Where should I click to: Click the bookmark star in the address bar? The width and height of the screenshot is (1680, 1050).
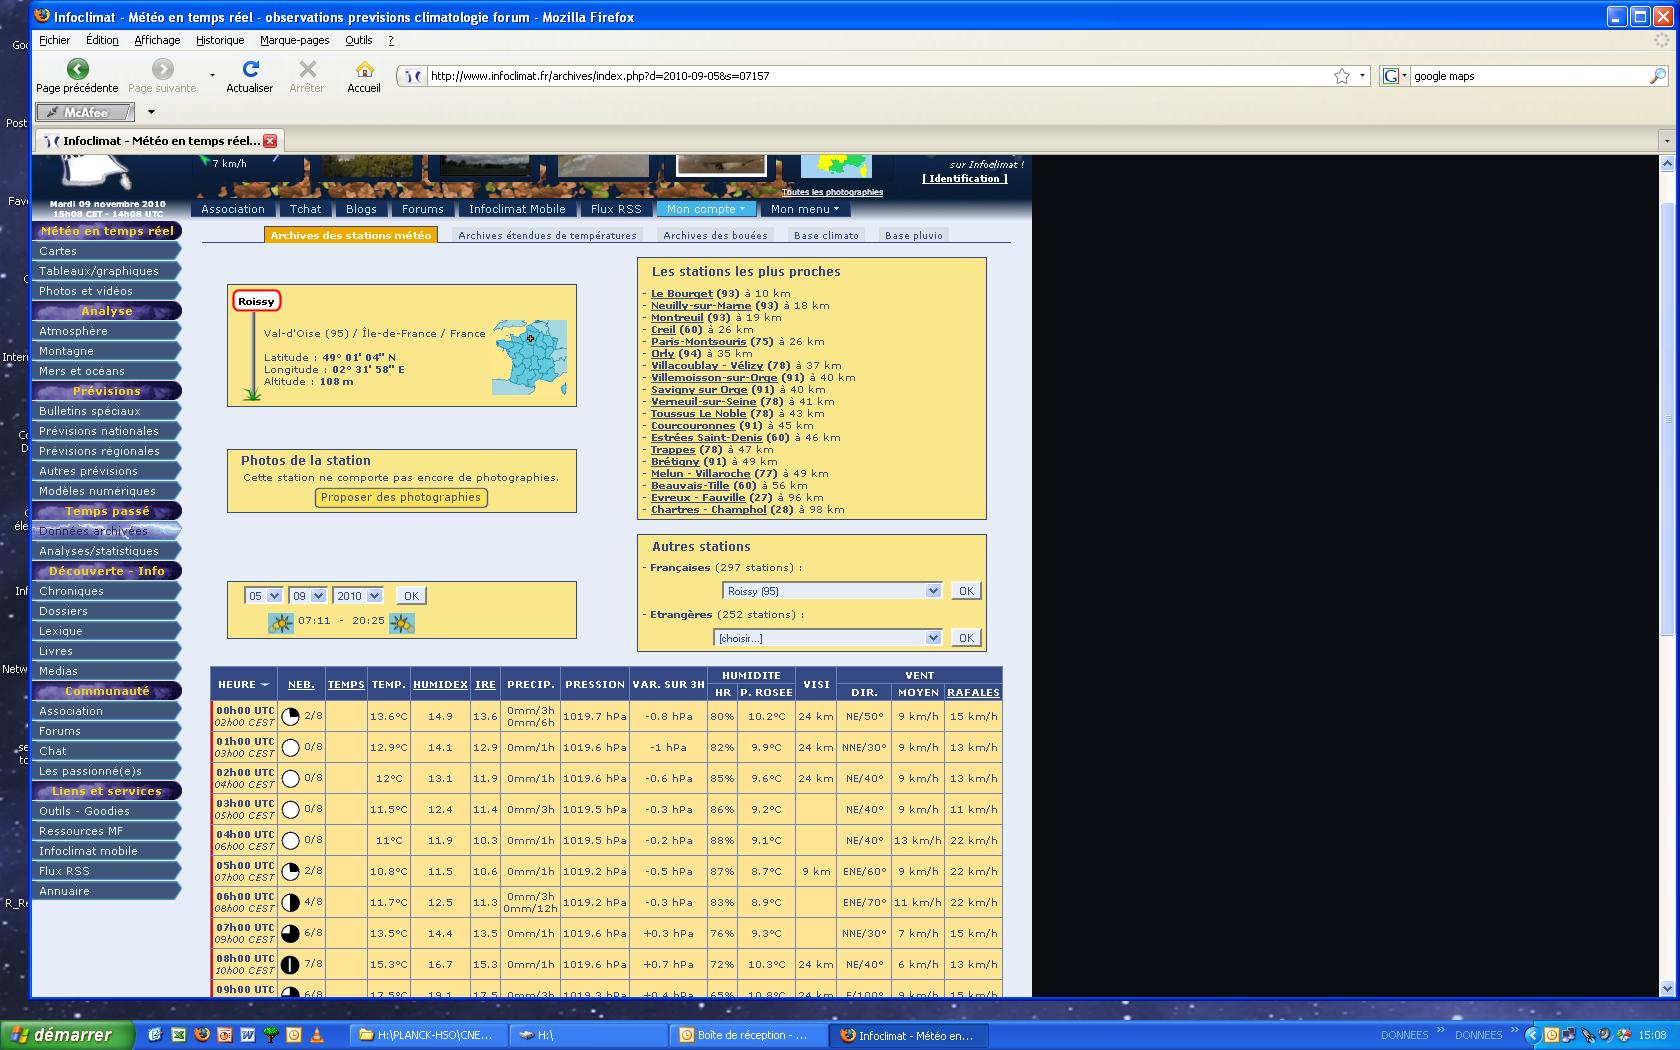[x=1341, y=76]
